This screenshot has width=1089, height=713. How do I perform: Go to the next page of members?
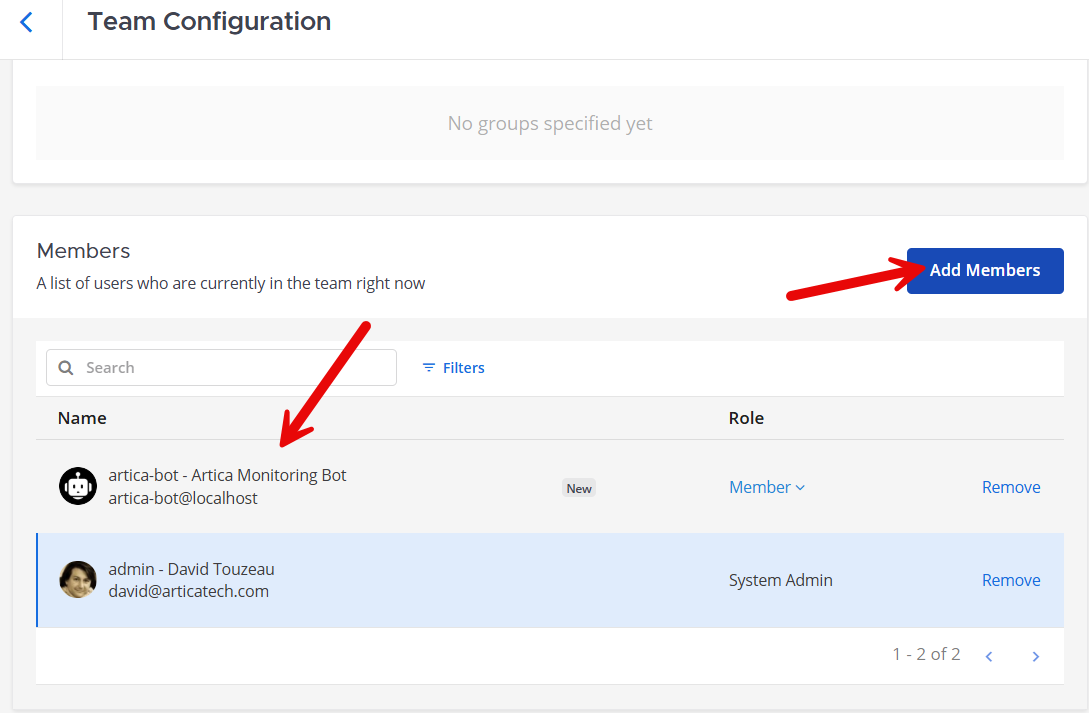1035,656
